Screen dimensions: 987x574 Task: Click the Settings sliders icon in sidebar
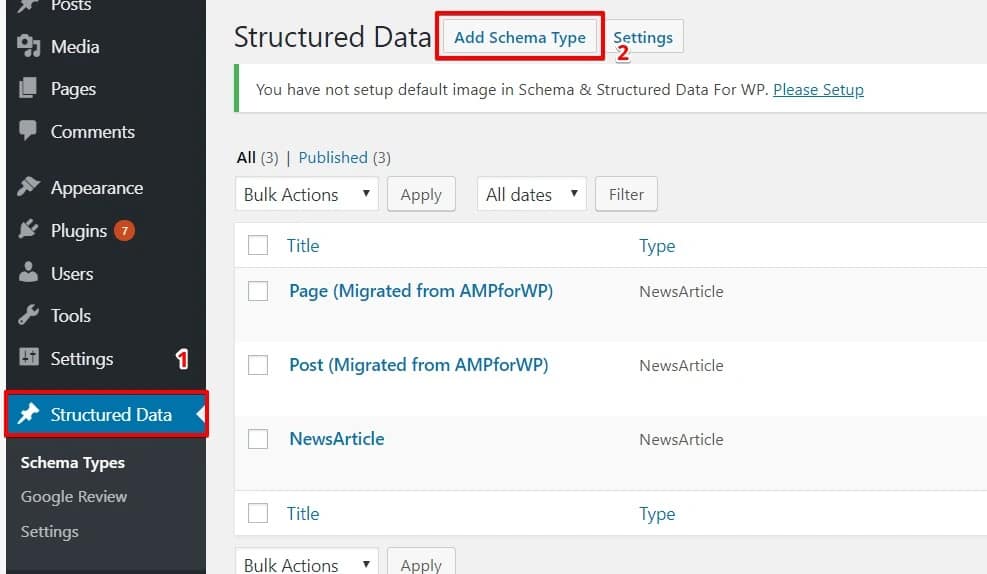[x=28, y=357]
